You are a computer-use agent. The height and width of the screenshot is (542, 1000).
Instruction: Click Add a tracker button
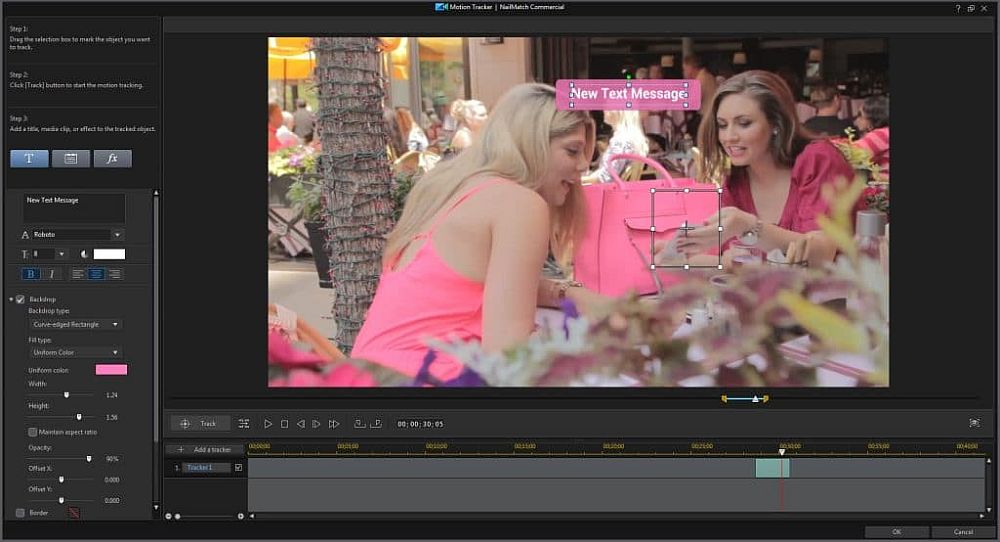click(205, 450)
